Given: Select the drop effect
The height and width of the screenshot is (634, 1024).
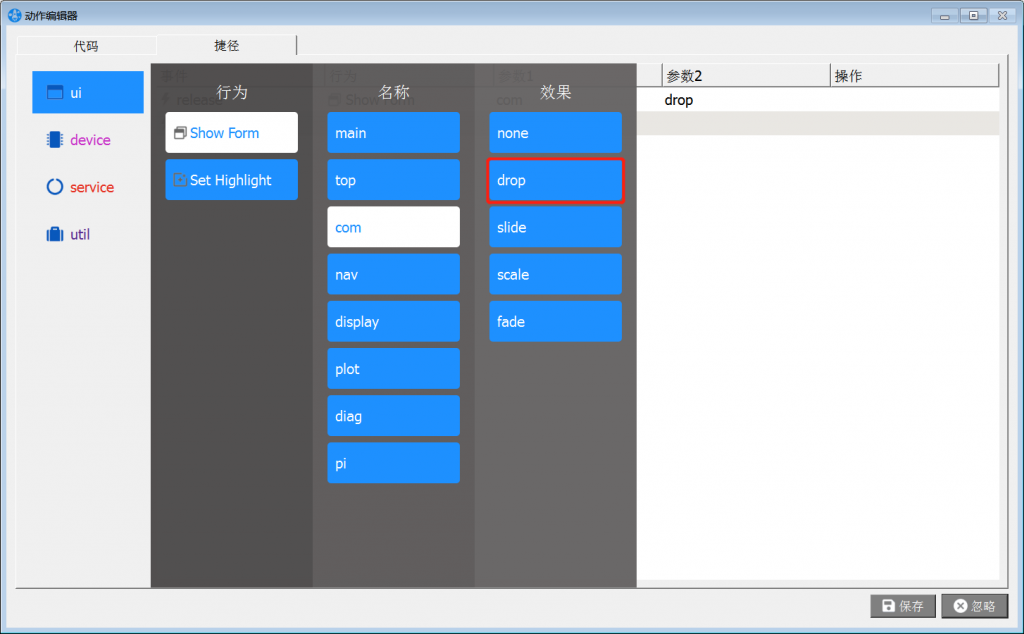Looking at the screenshot, I should 555,180.
